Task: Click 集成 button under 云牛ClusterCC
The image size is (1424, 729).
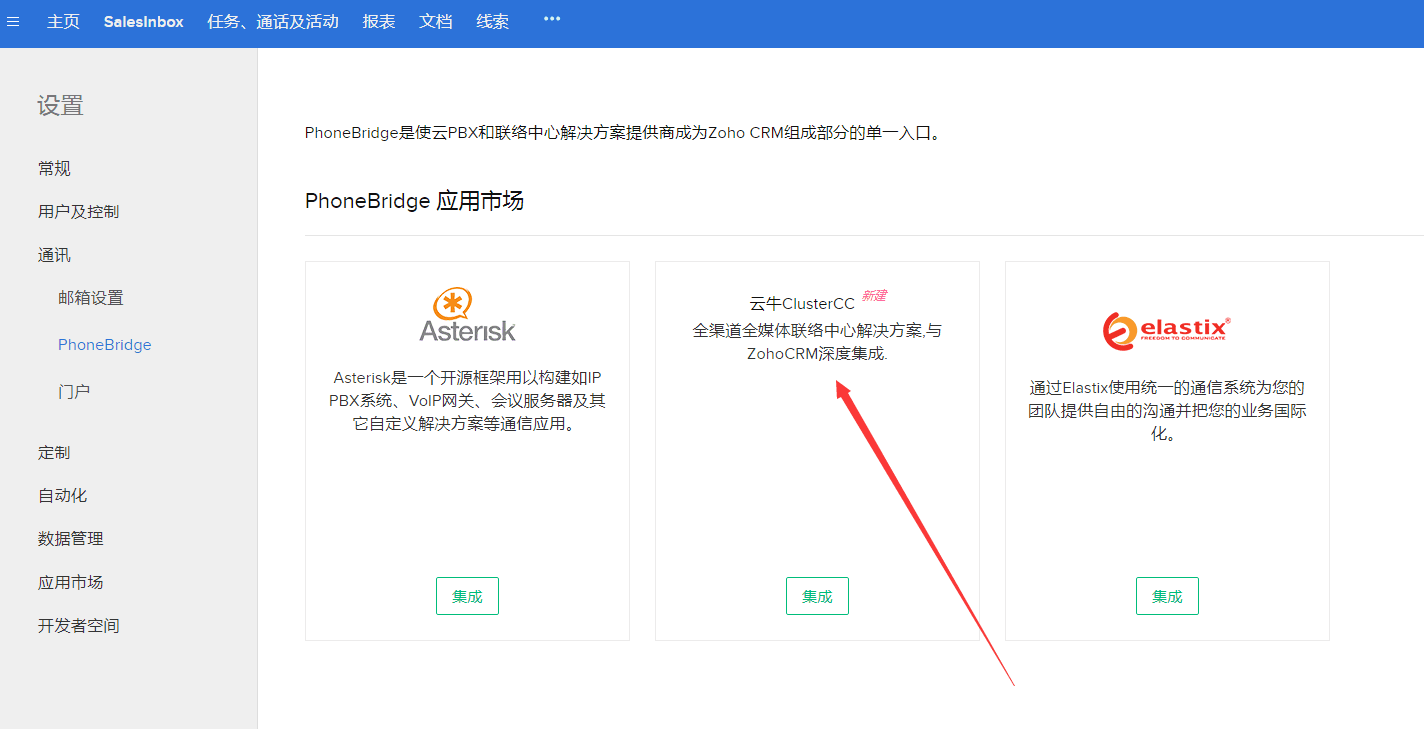Action: tap(817, 596)
